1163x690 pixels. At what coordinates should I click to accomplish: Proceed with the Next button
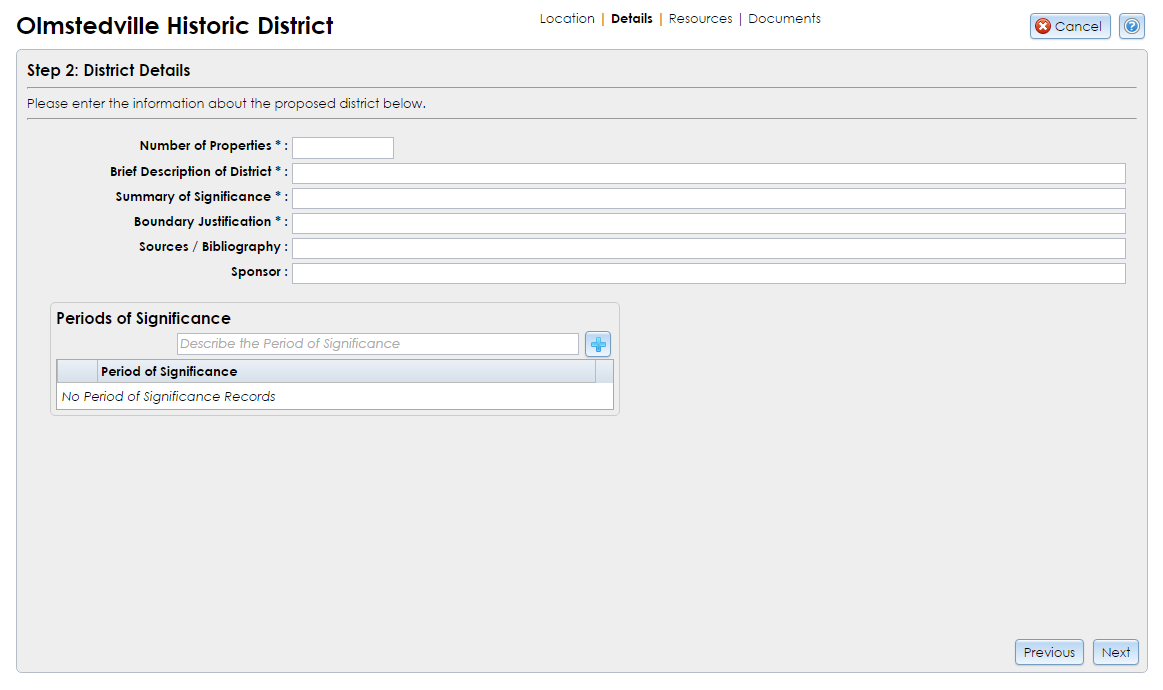click(1115, 652)
